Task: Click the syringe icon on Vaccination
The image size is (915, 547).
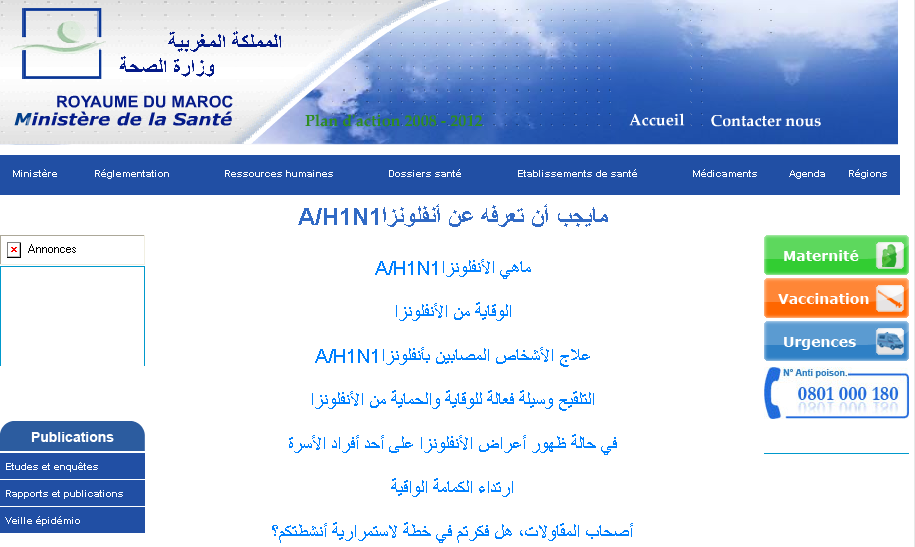Action: (x=889, y=298)
